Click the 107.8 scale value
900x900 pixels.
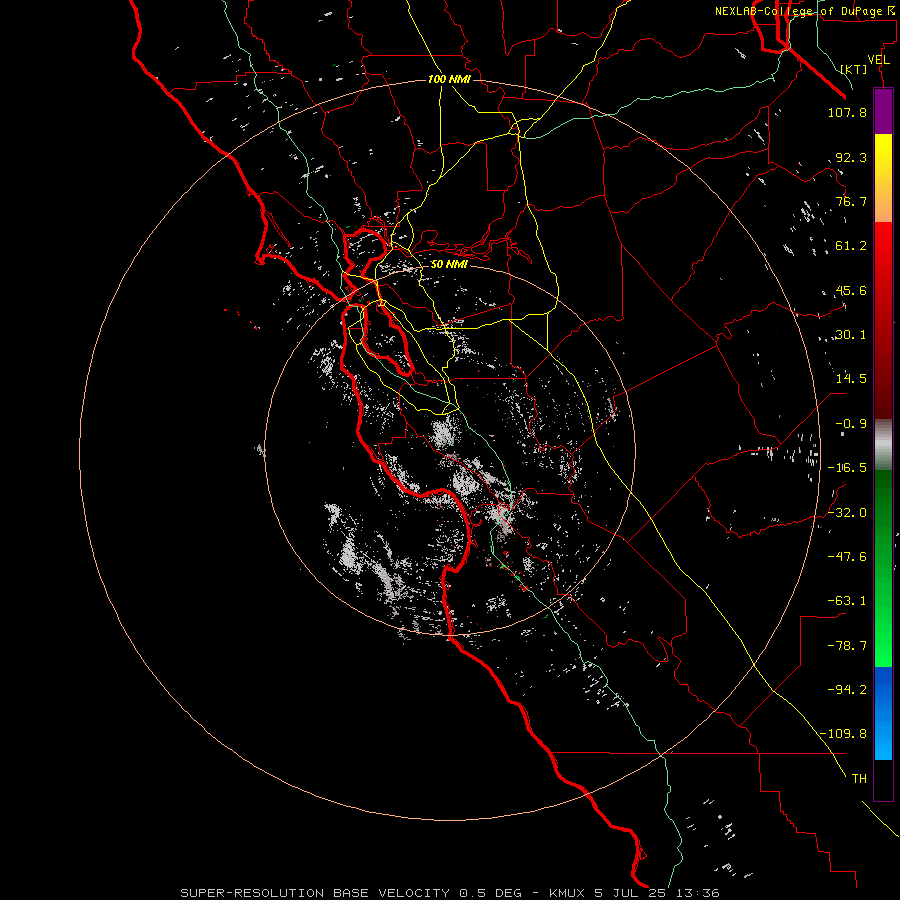(x=847, y=112)
